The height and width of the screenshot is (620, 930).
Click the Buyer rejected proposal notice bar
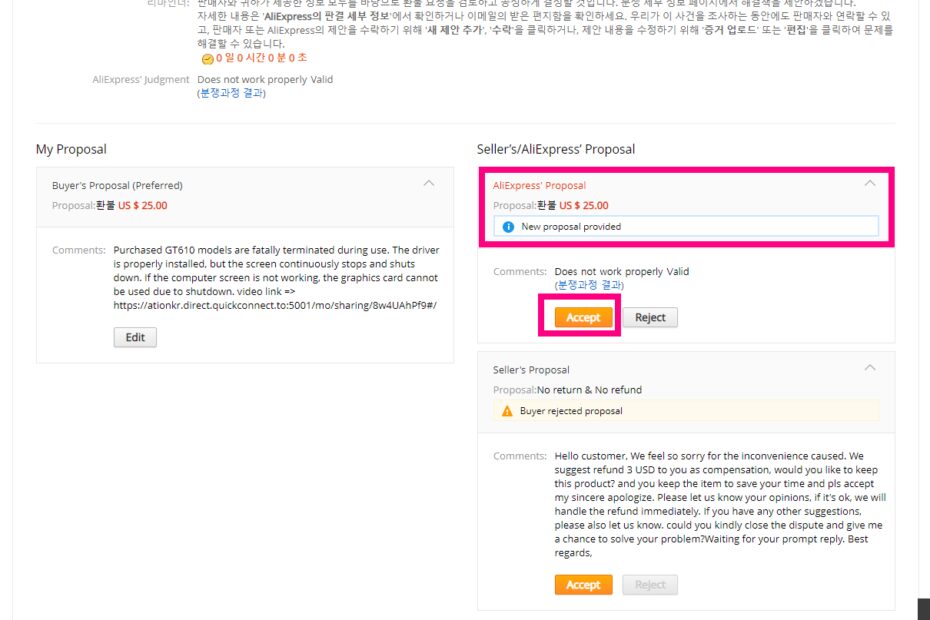click(686, 411)
